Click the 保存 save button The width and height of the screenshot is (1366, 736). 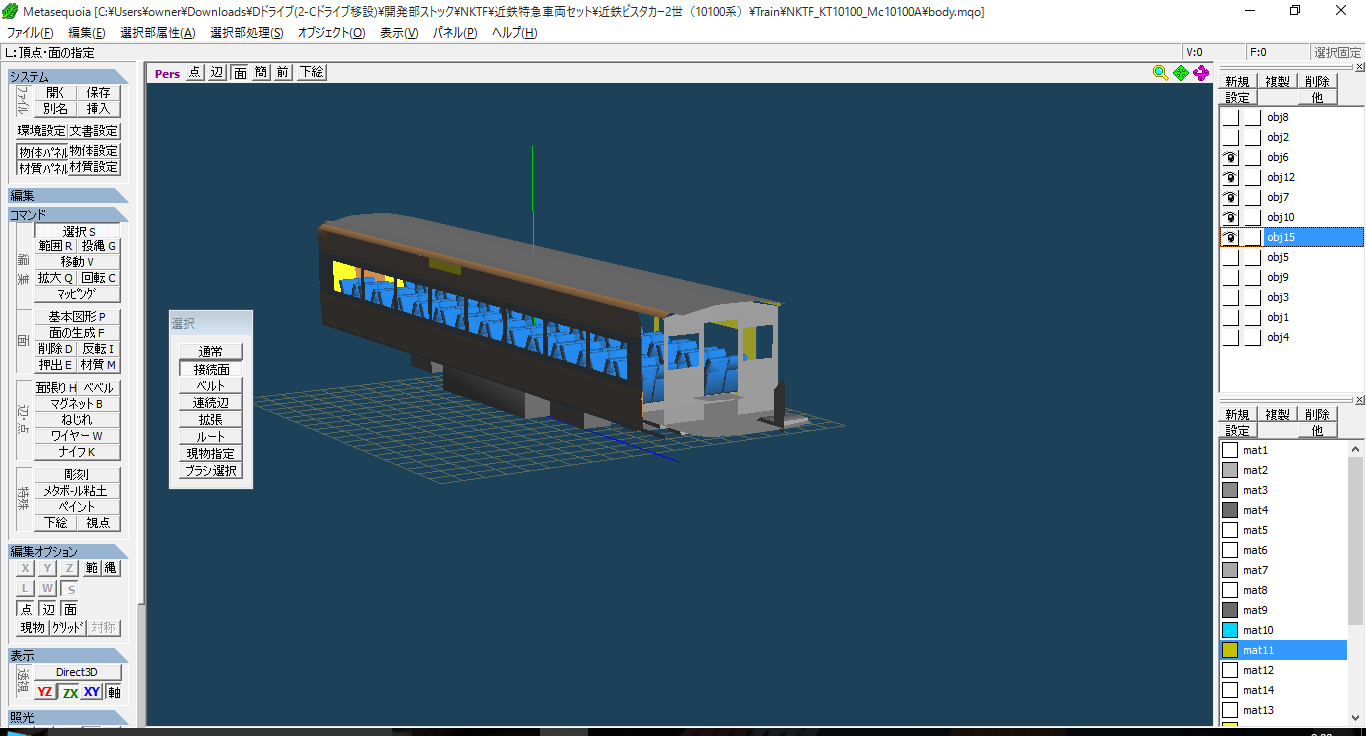click(99, 92)
